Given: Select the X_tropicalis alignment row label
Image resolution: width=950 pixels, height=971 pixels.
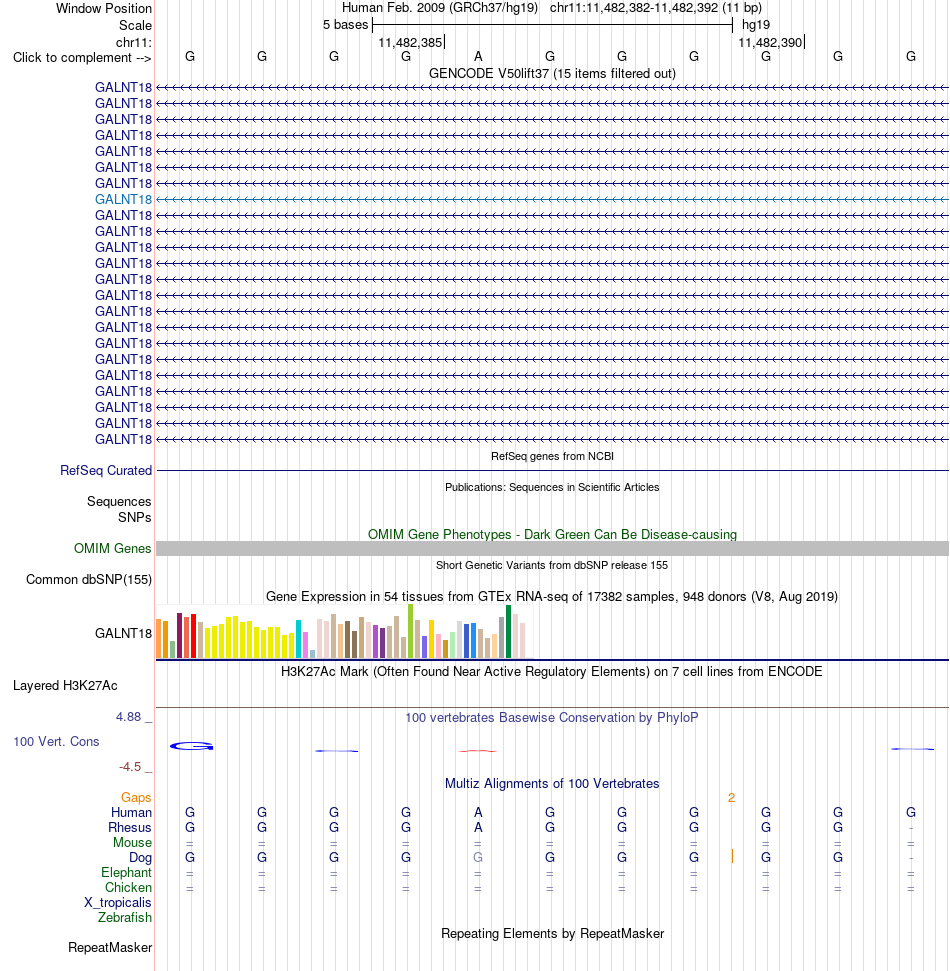Looking at the screenshot, I should [118, 902].
